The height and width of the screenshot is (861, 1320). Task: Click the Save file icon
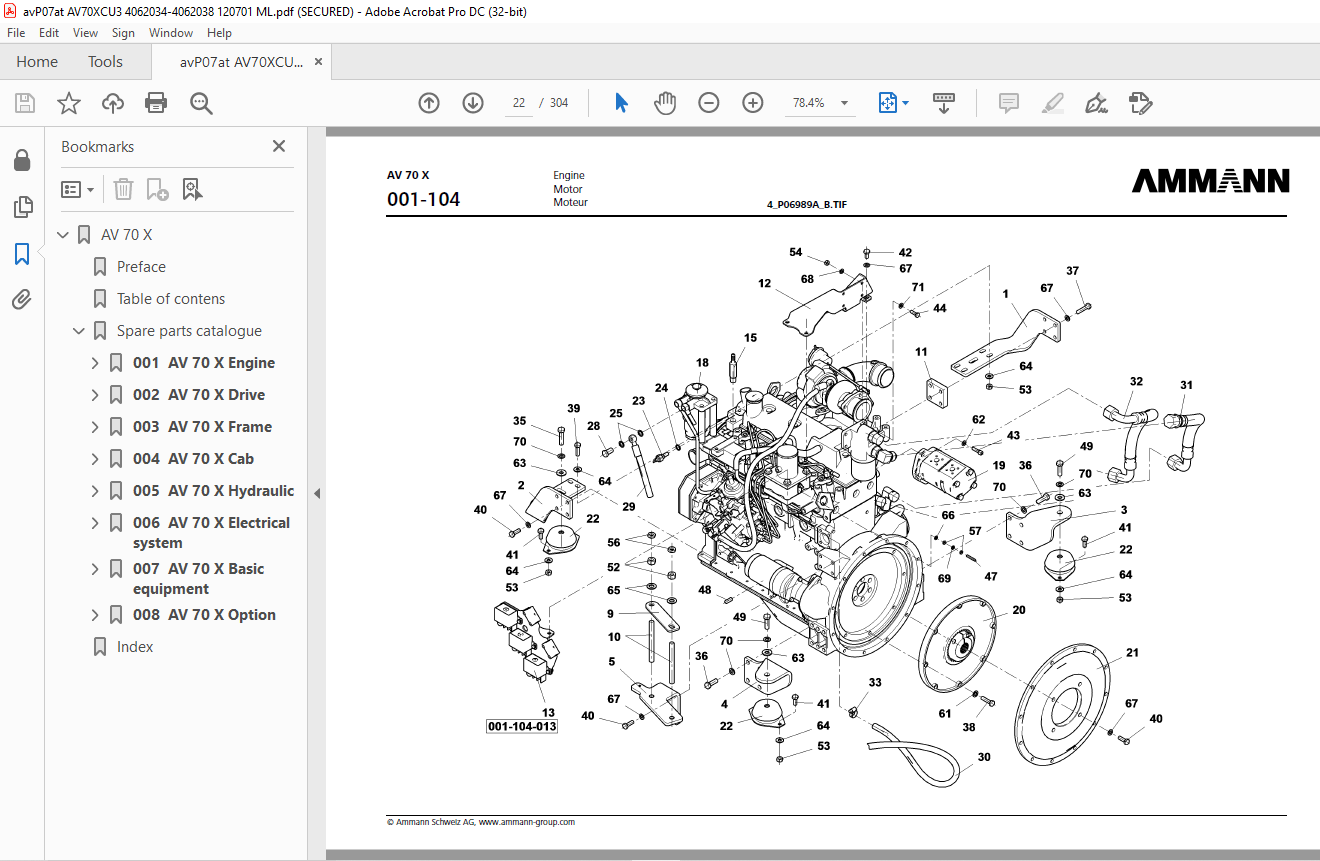pos(25,103)
